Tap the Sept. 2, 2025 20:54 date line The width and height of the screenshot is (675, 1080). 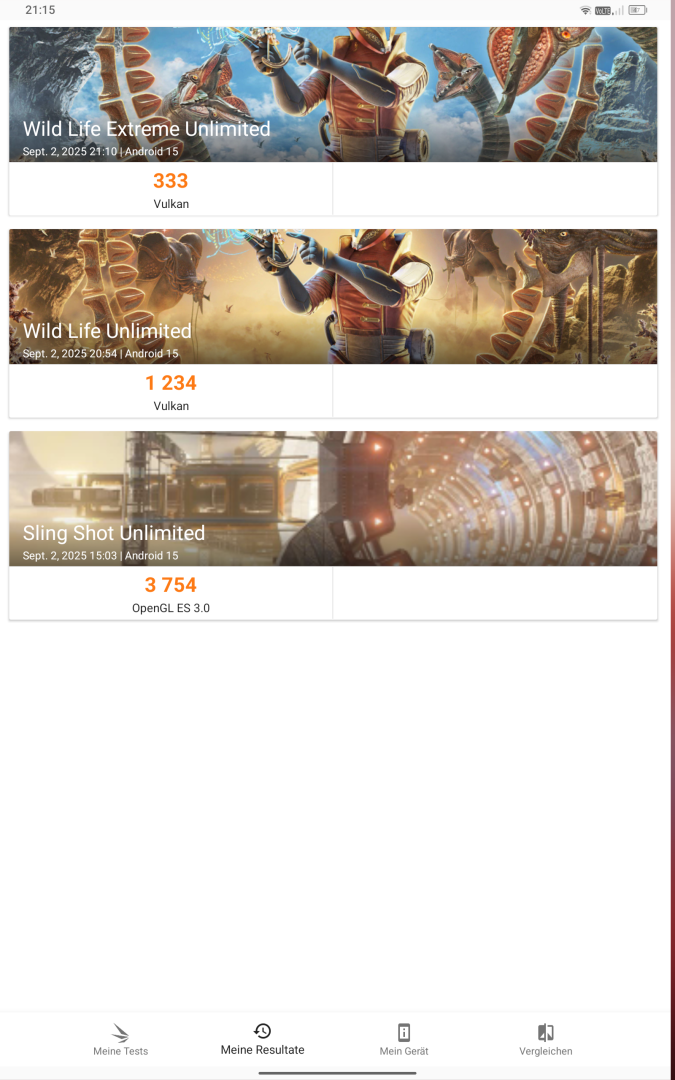[101, 353]
